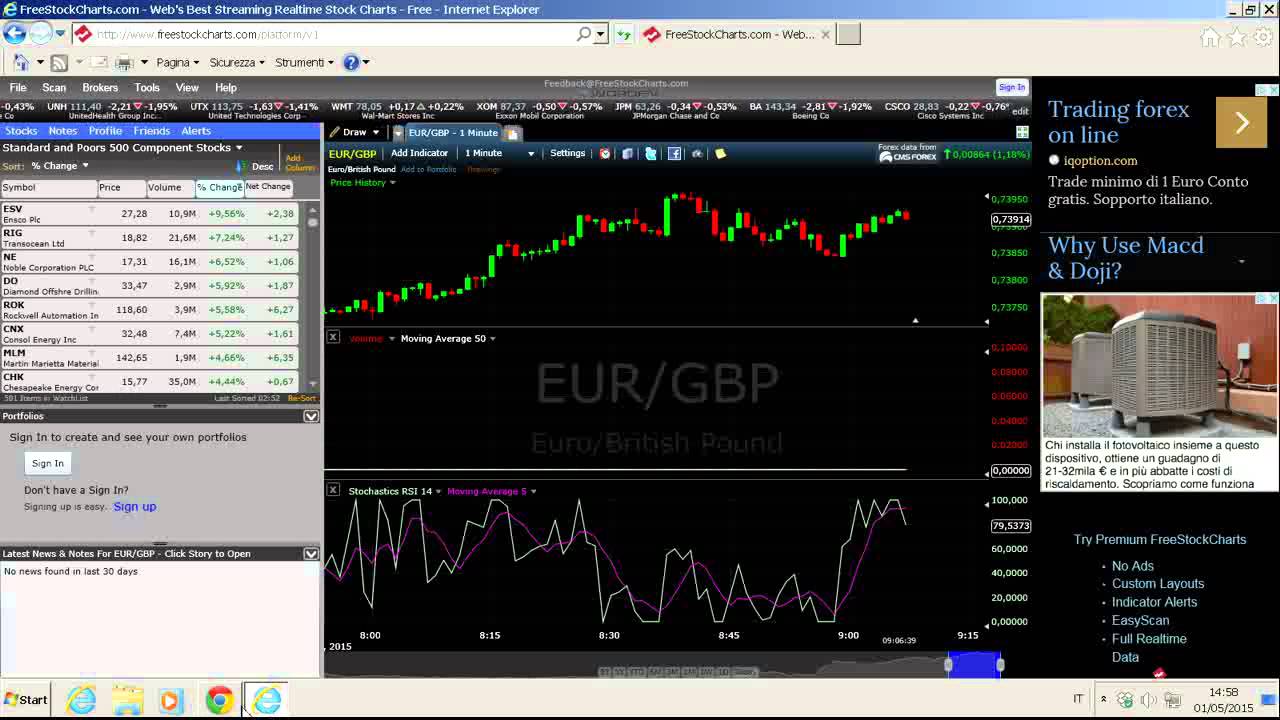Switch to the Alerts tab
Screen dimensions: 1280x720
196,131
